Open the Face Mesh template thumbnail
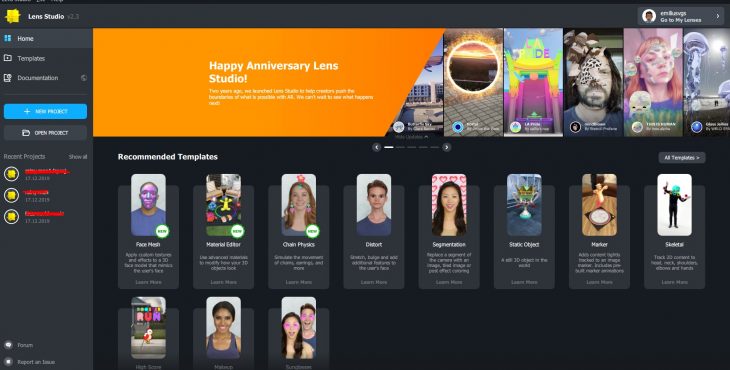The height and width of the screenshot is (370, 730). tap(148, 205)
